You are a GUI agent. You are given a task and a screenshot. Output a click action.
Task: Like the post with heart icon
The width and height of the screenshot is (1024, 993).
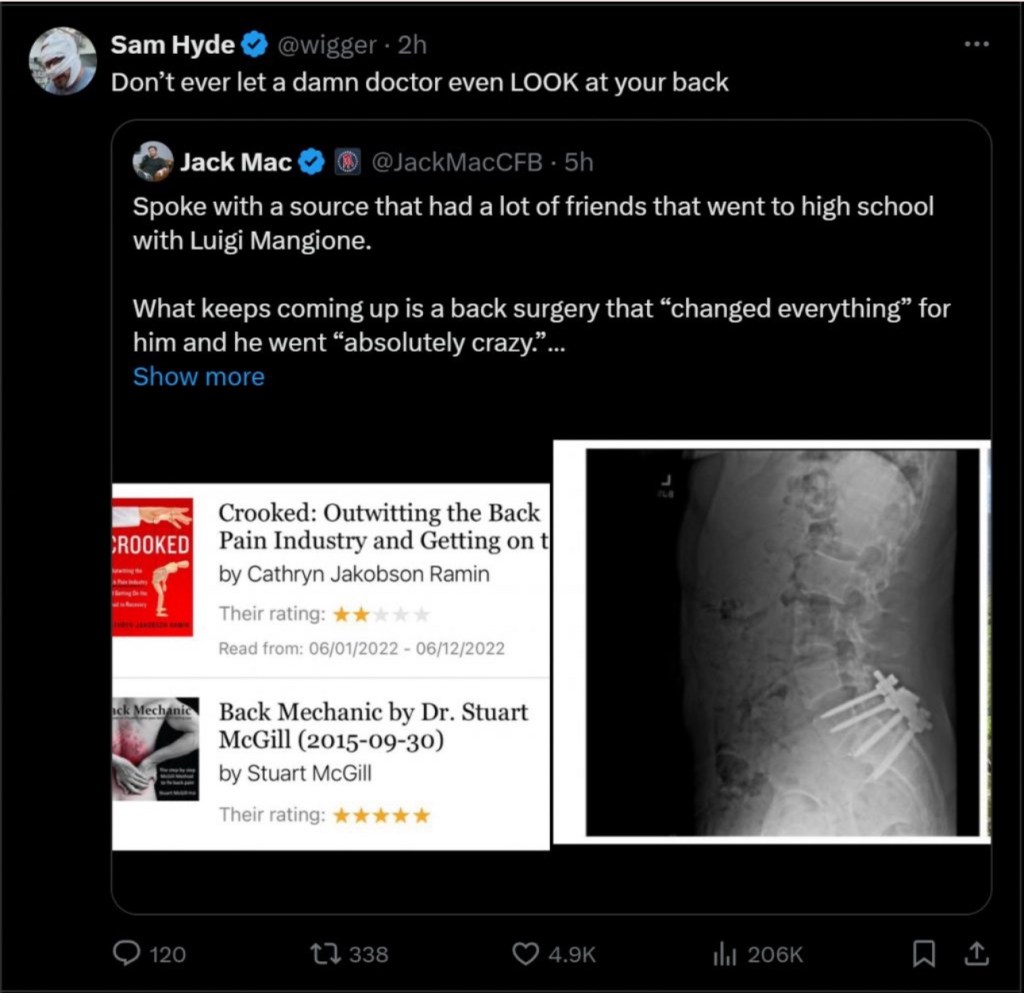pos(526,953)
